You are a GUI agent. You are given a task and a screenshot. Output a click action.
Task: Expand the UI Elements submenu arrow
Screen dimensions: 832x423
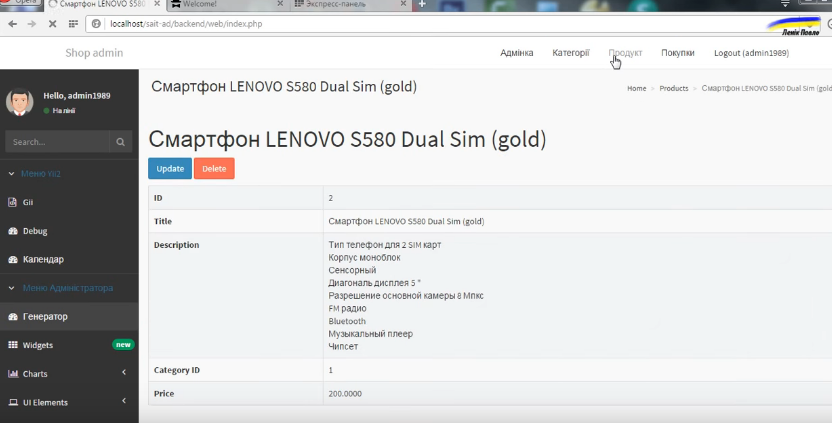pyautogui.click(x=124, y=401)
